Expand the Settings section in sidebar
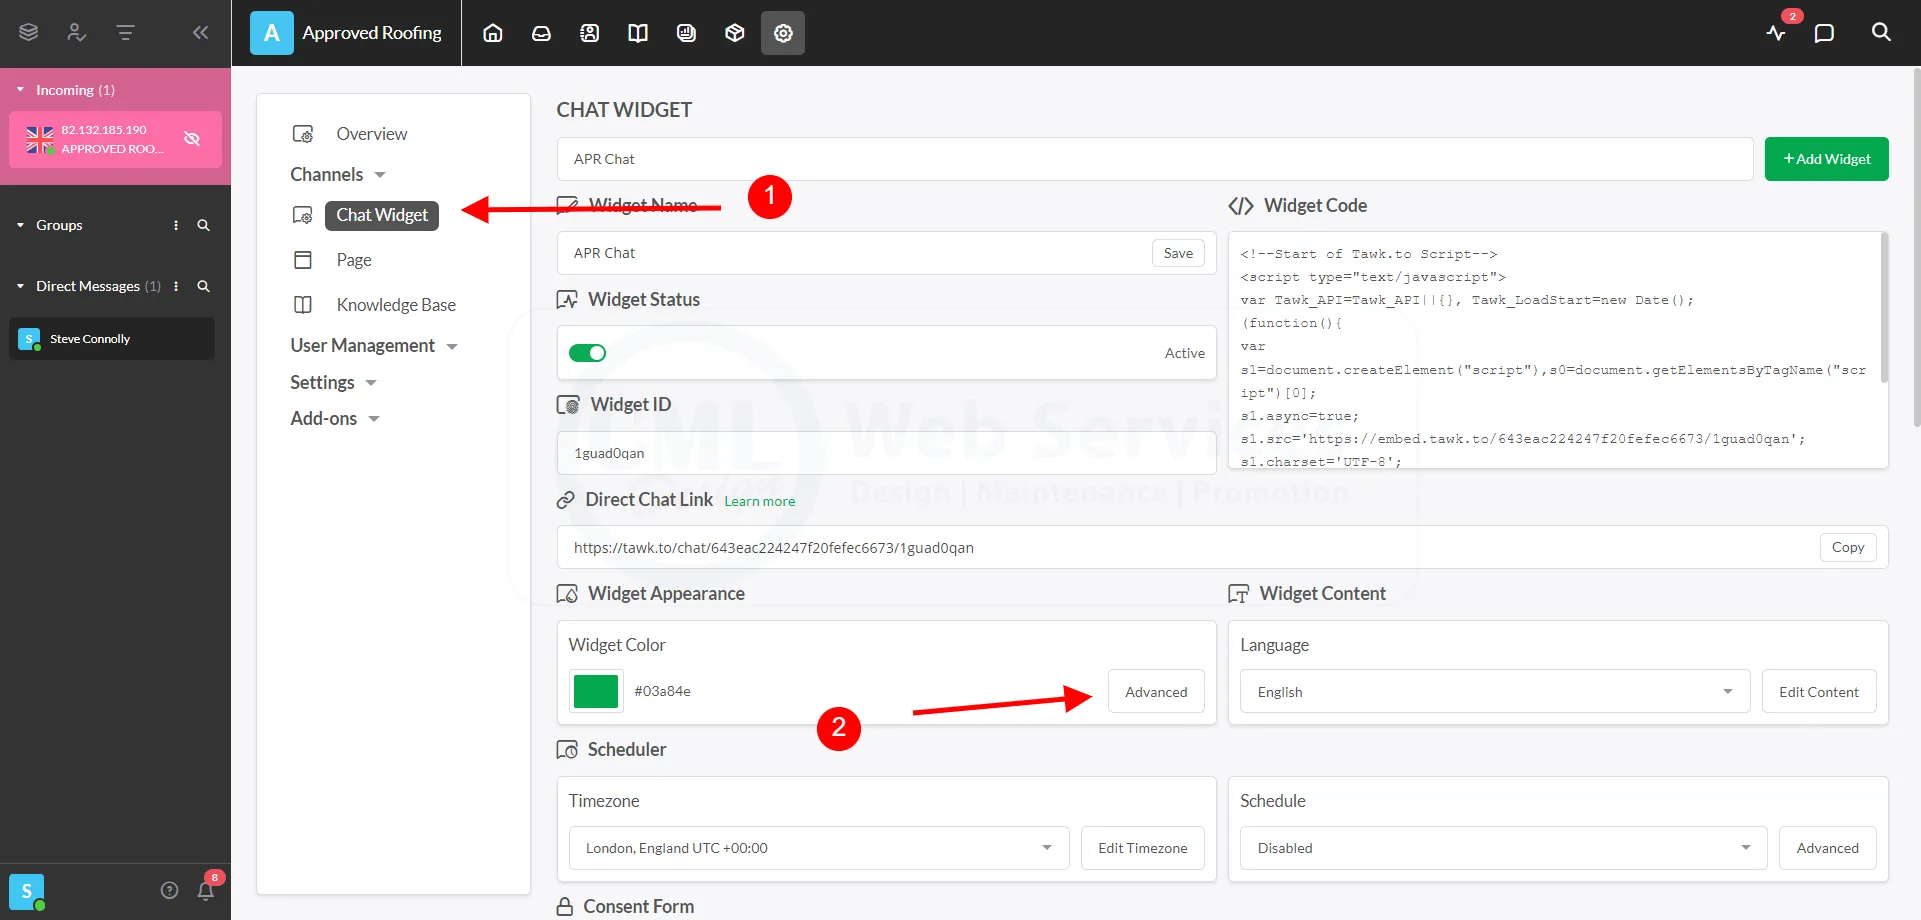Viewport: 1921px width, 920px height. coord(323,382)
